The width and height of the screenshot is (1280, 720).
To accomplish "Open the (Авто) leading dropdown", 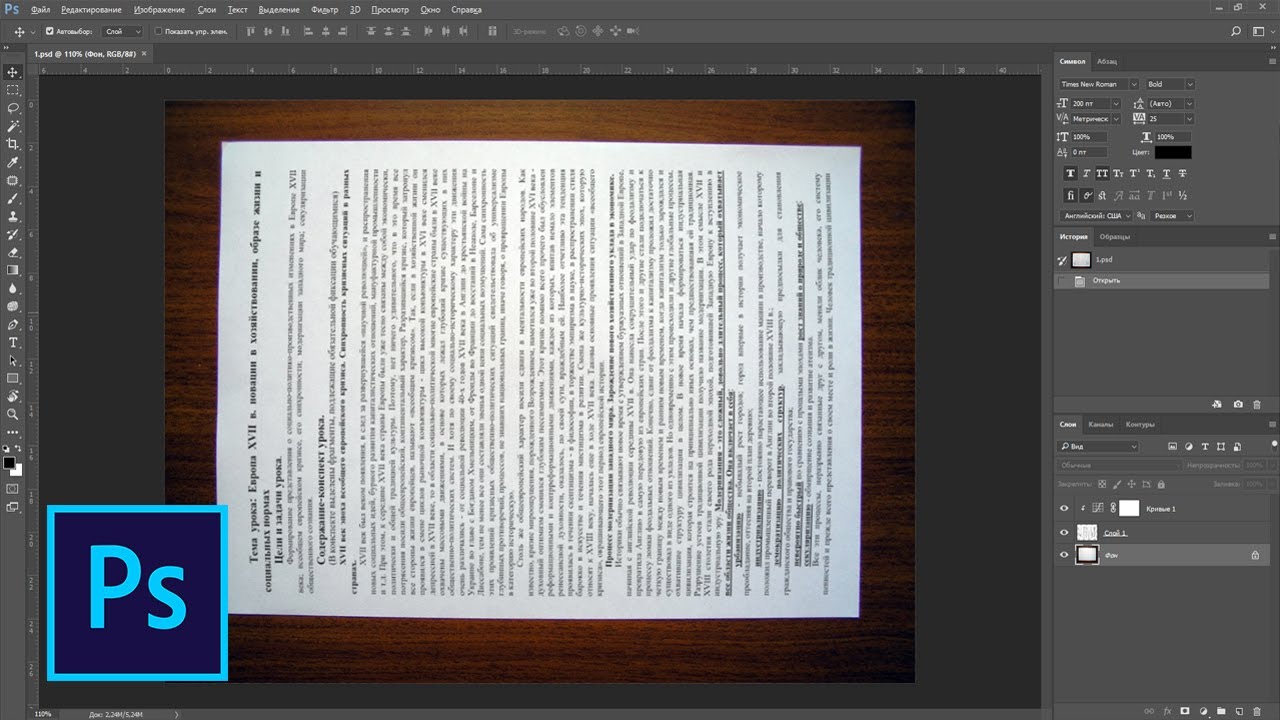I will [1170, 103].
